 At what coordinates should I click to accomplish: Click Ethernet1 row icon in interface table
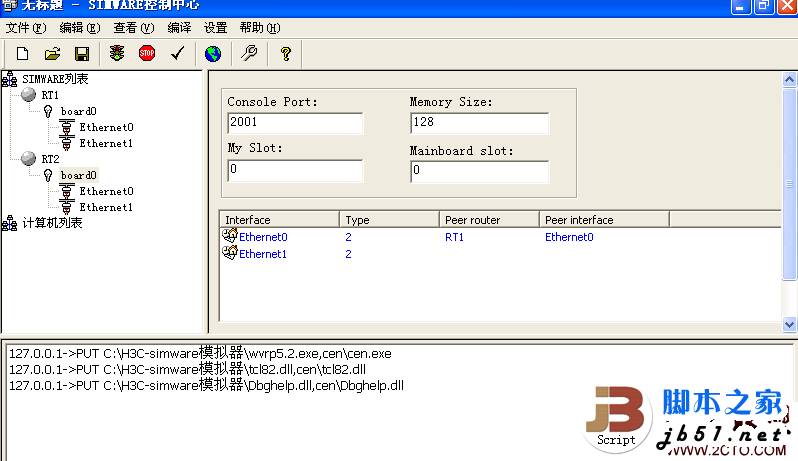click(x=230, y=252)
